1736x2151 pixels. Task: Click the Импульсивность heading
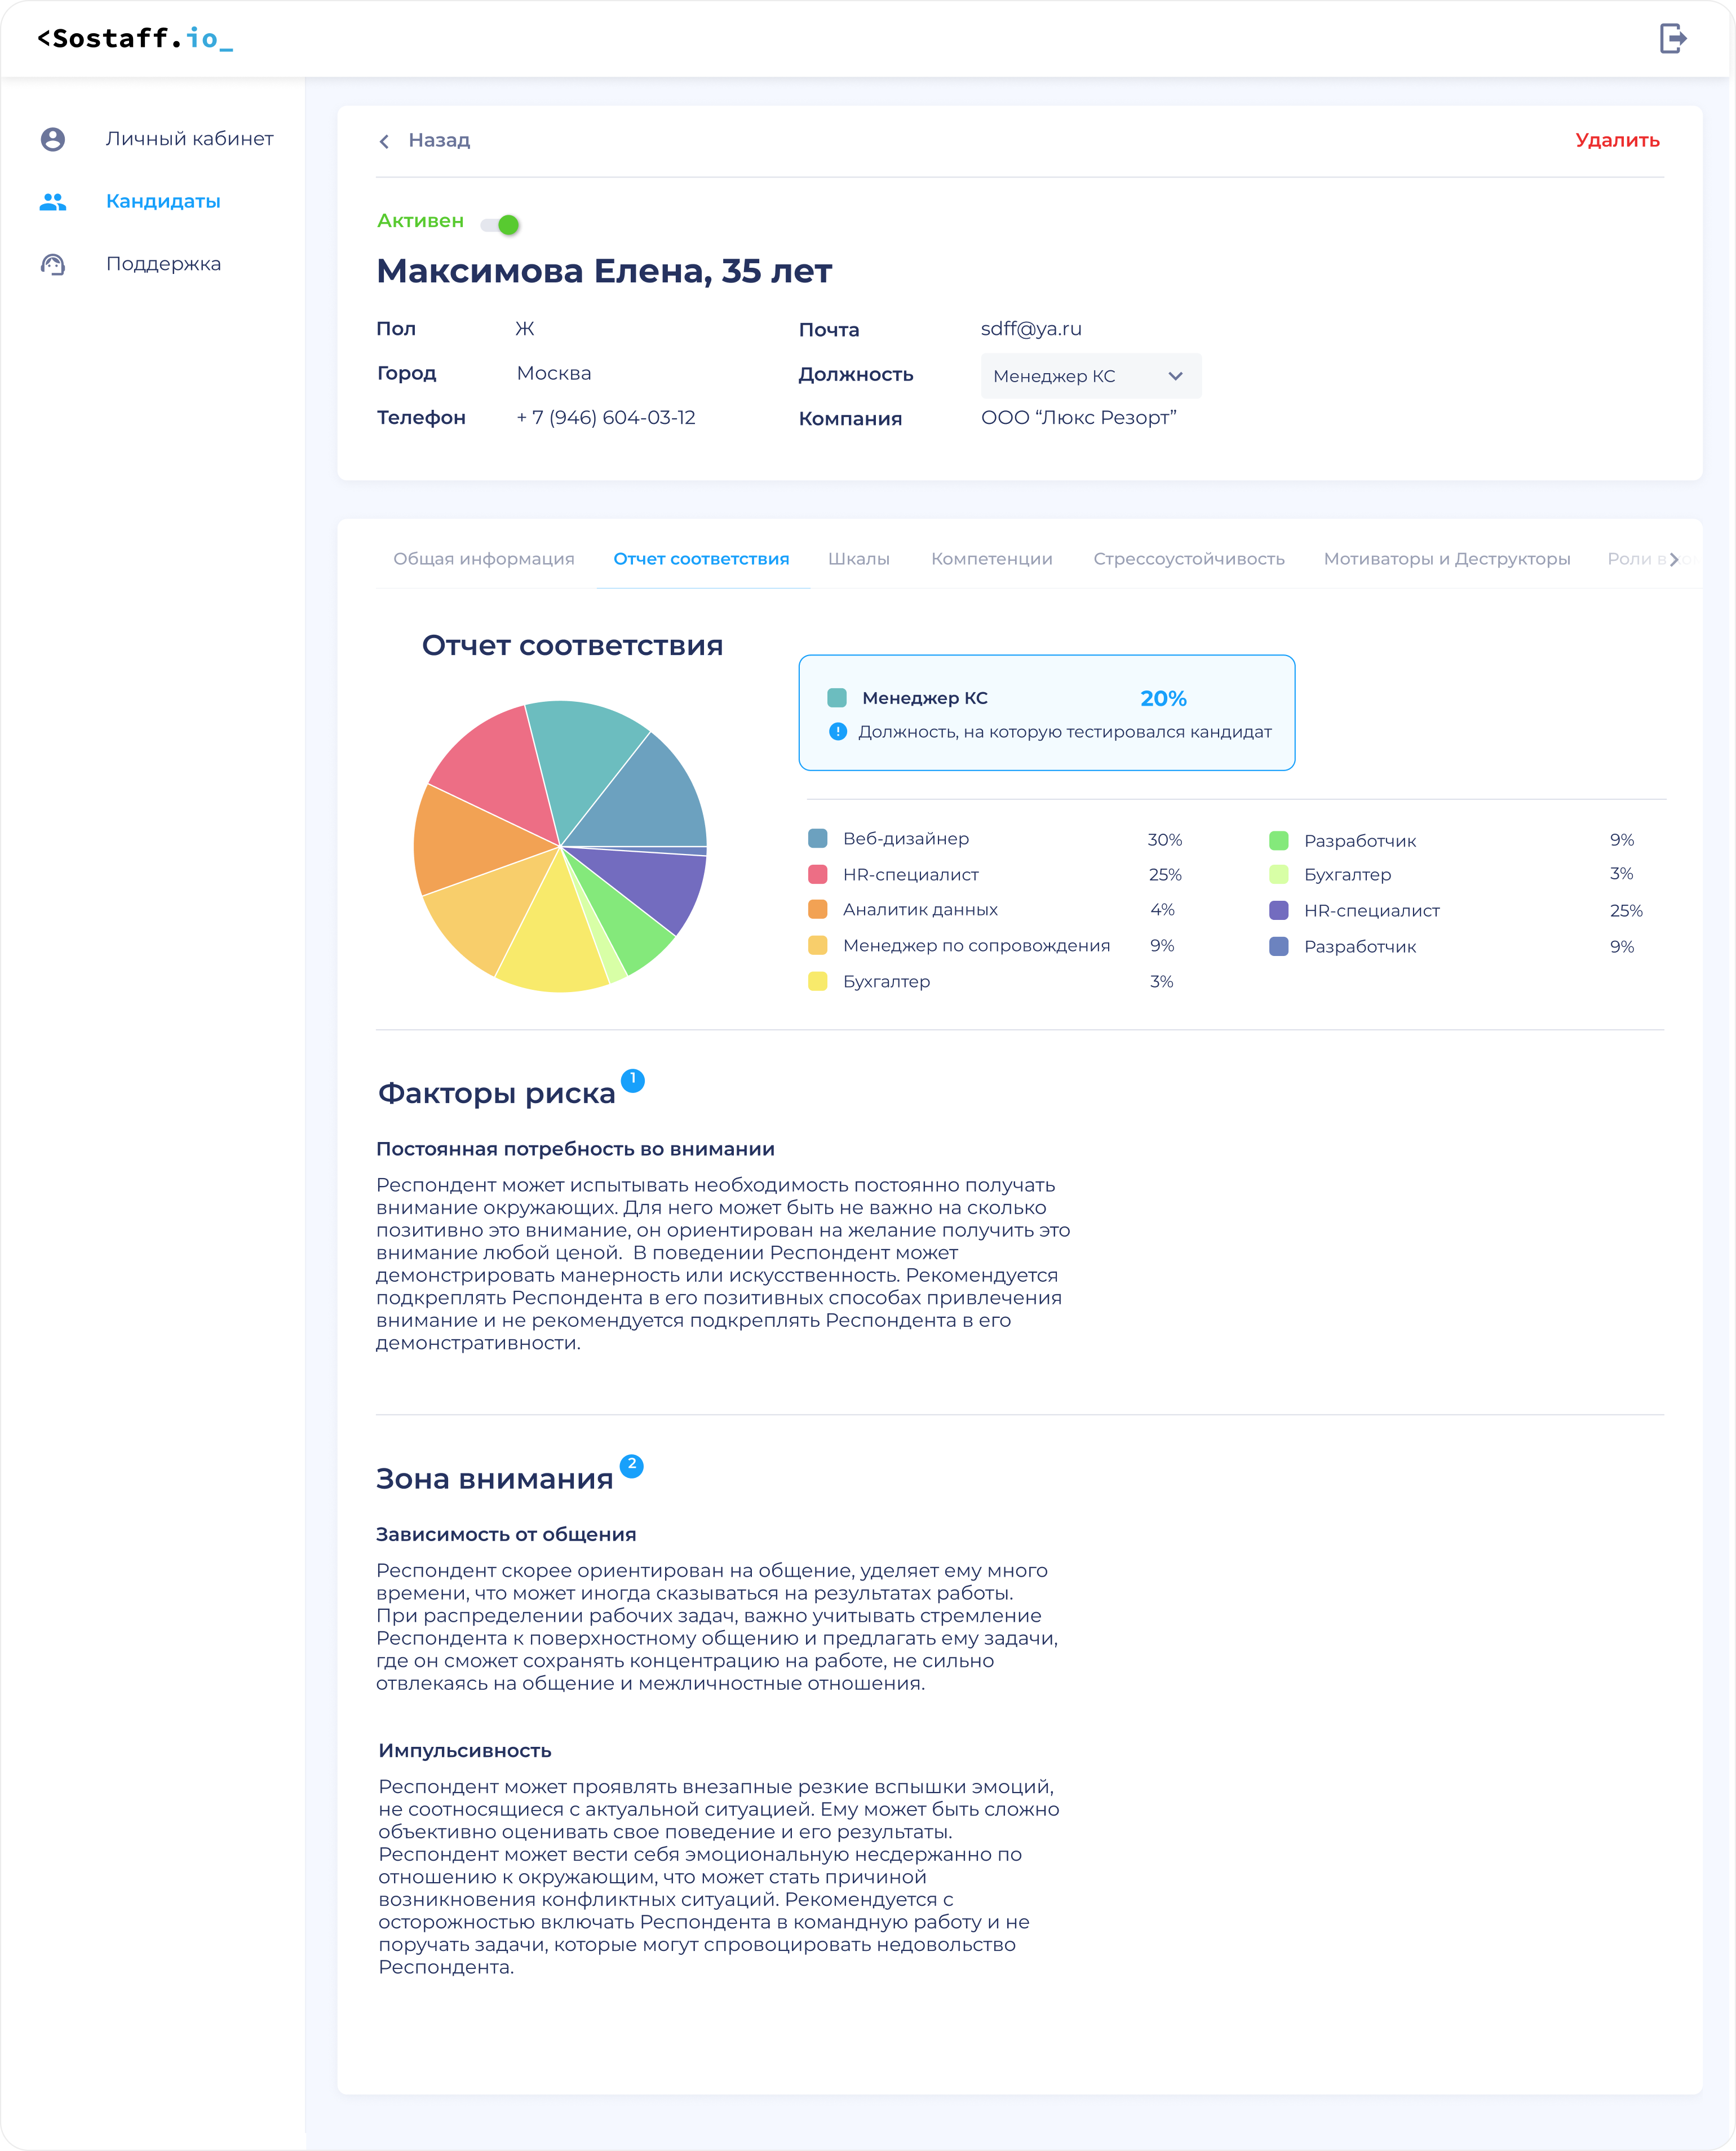click(465, 1751)
